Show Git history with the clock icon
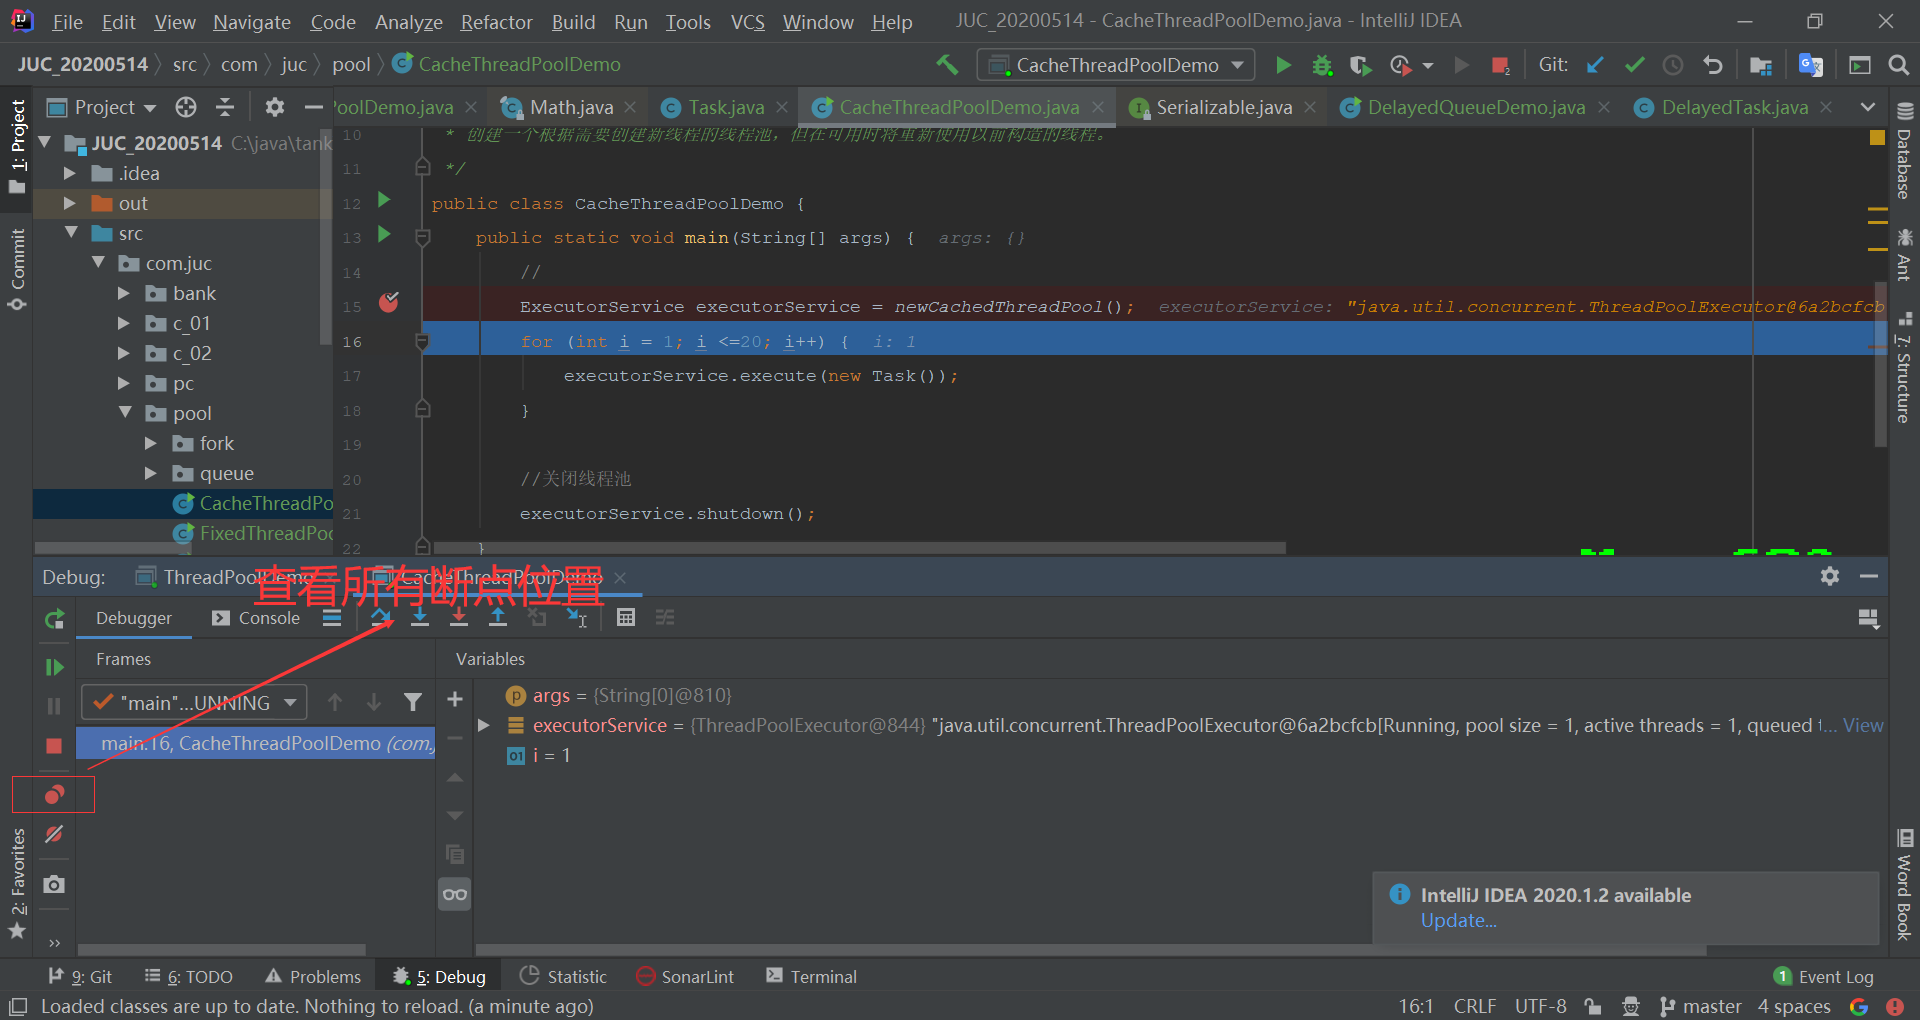The width and height of the screenshot is (1920, 1020). (x=1673, y=65)
